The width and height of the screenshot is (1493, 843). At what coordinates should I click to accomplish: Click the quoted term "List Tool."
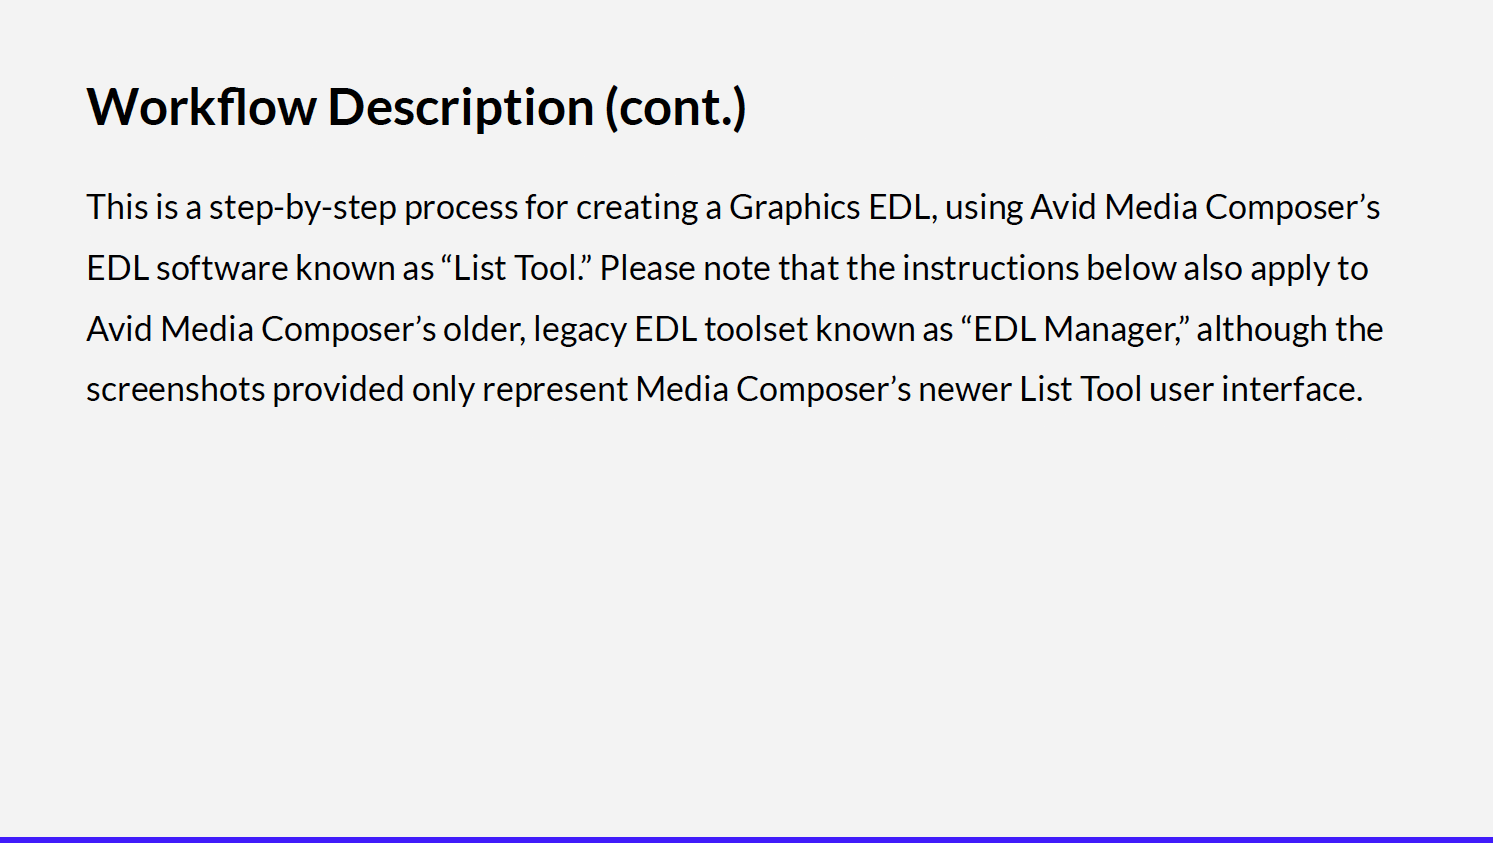[x=517, y=268]
